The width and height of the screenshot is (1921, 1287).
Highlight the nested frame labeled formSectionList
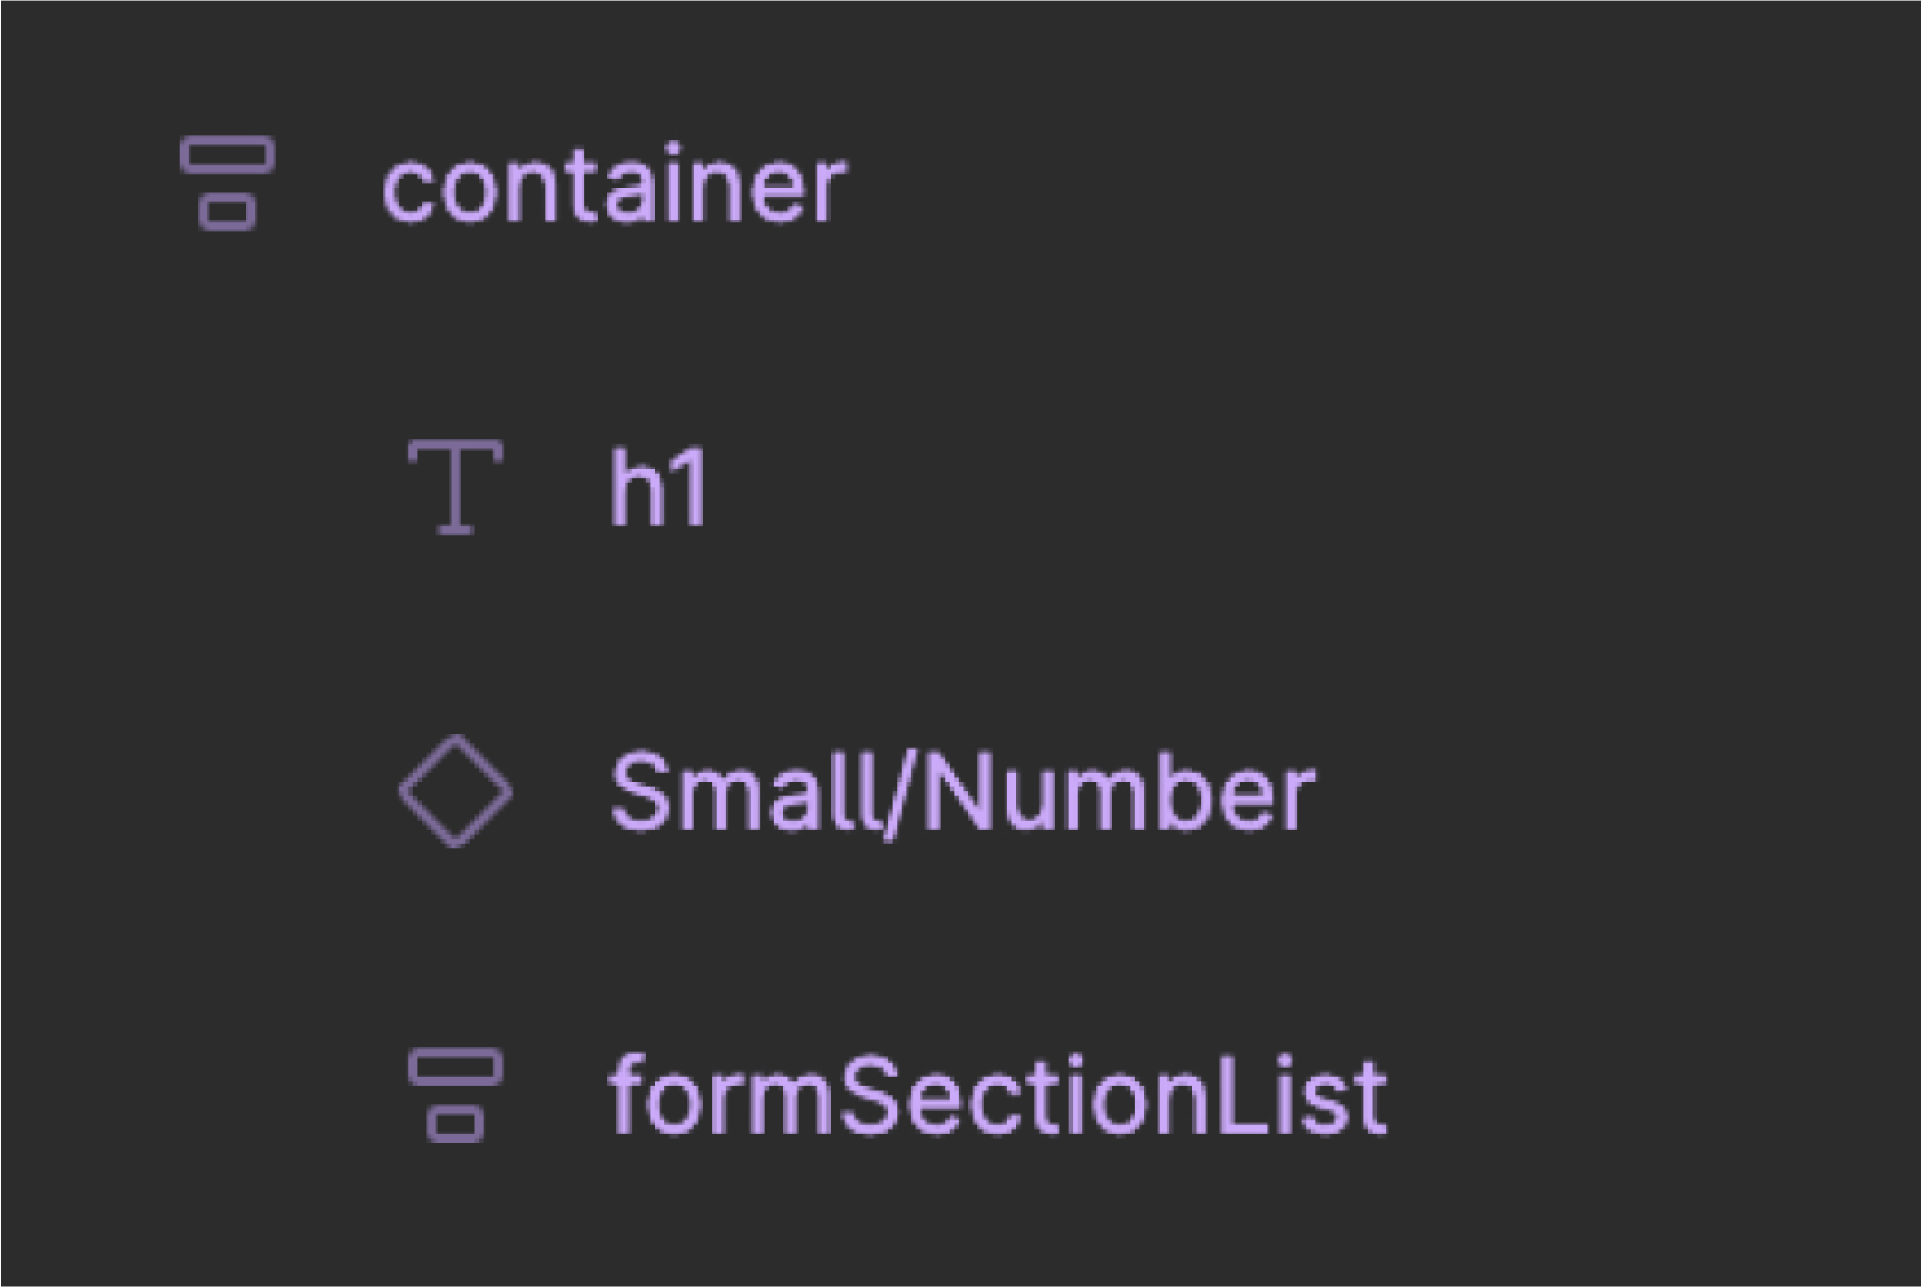pos(997,1096)
